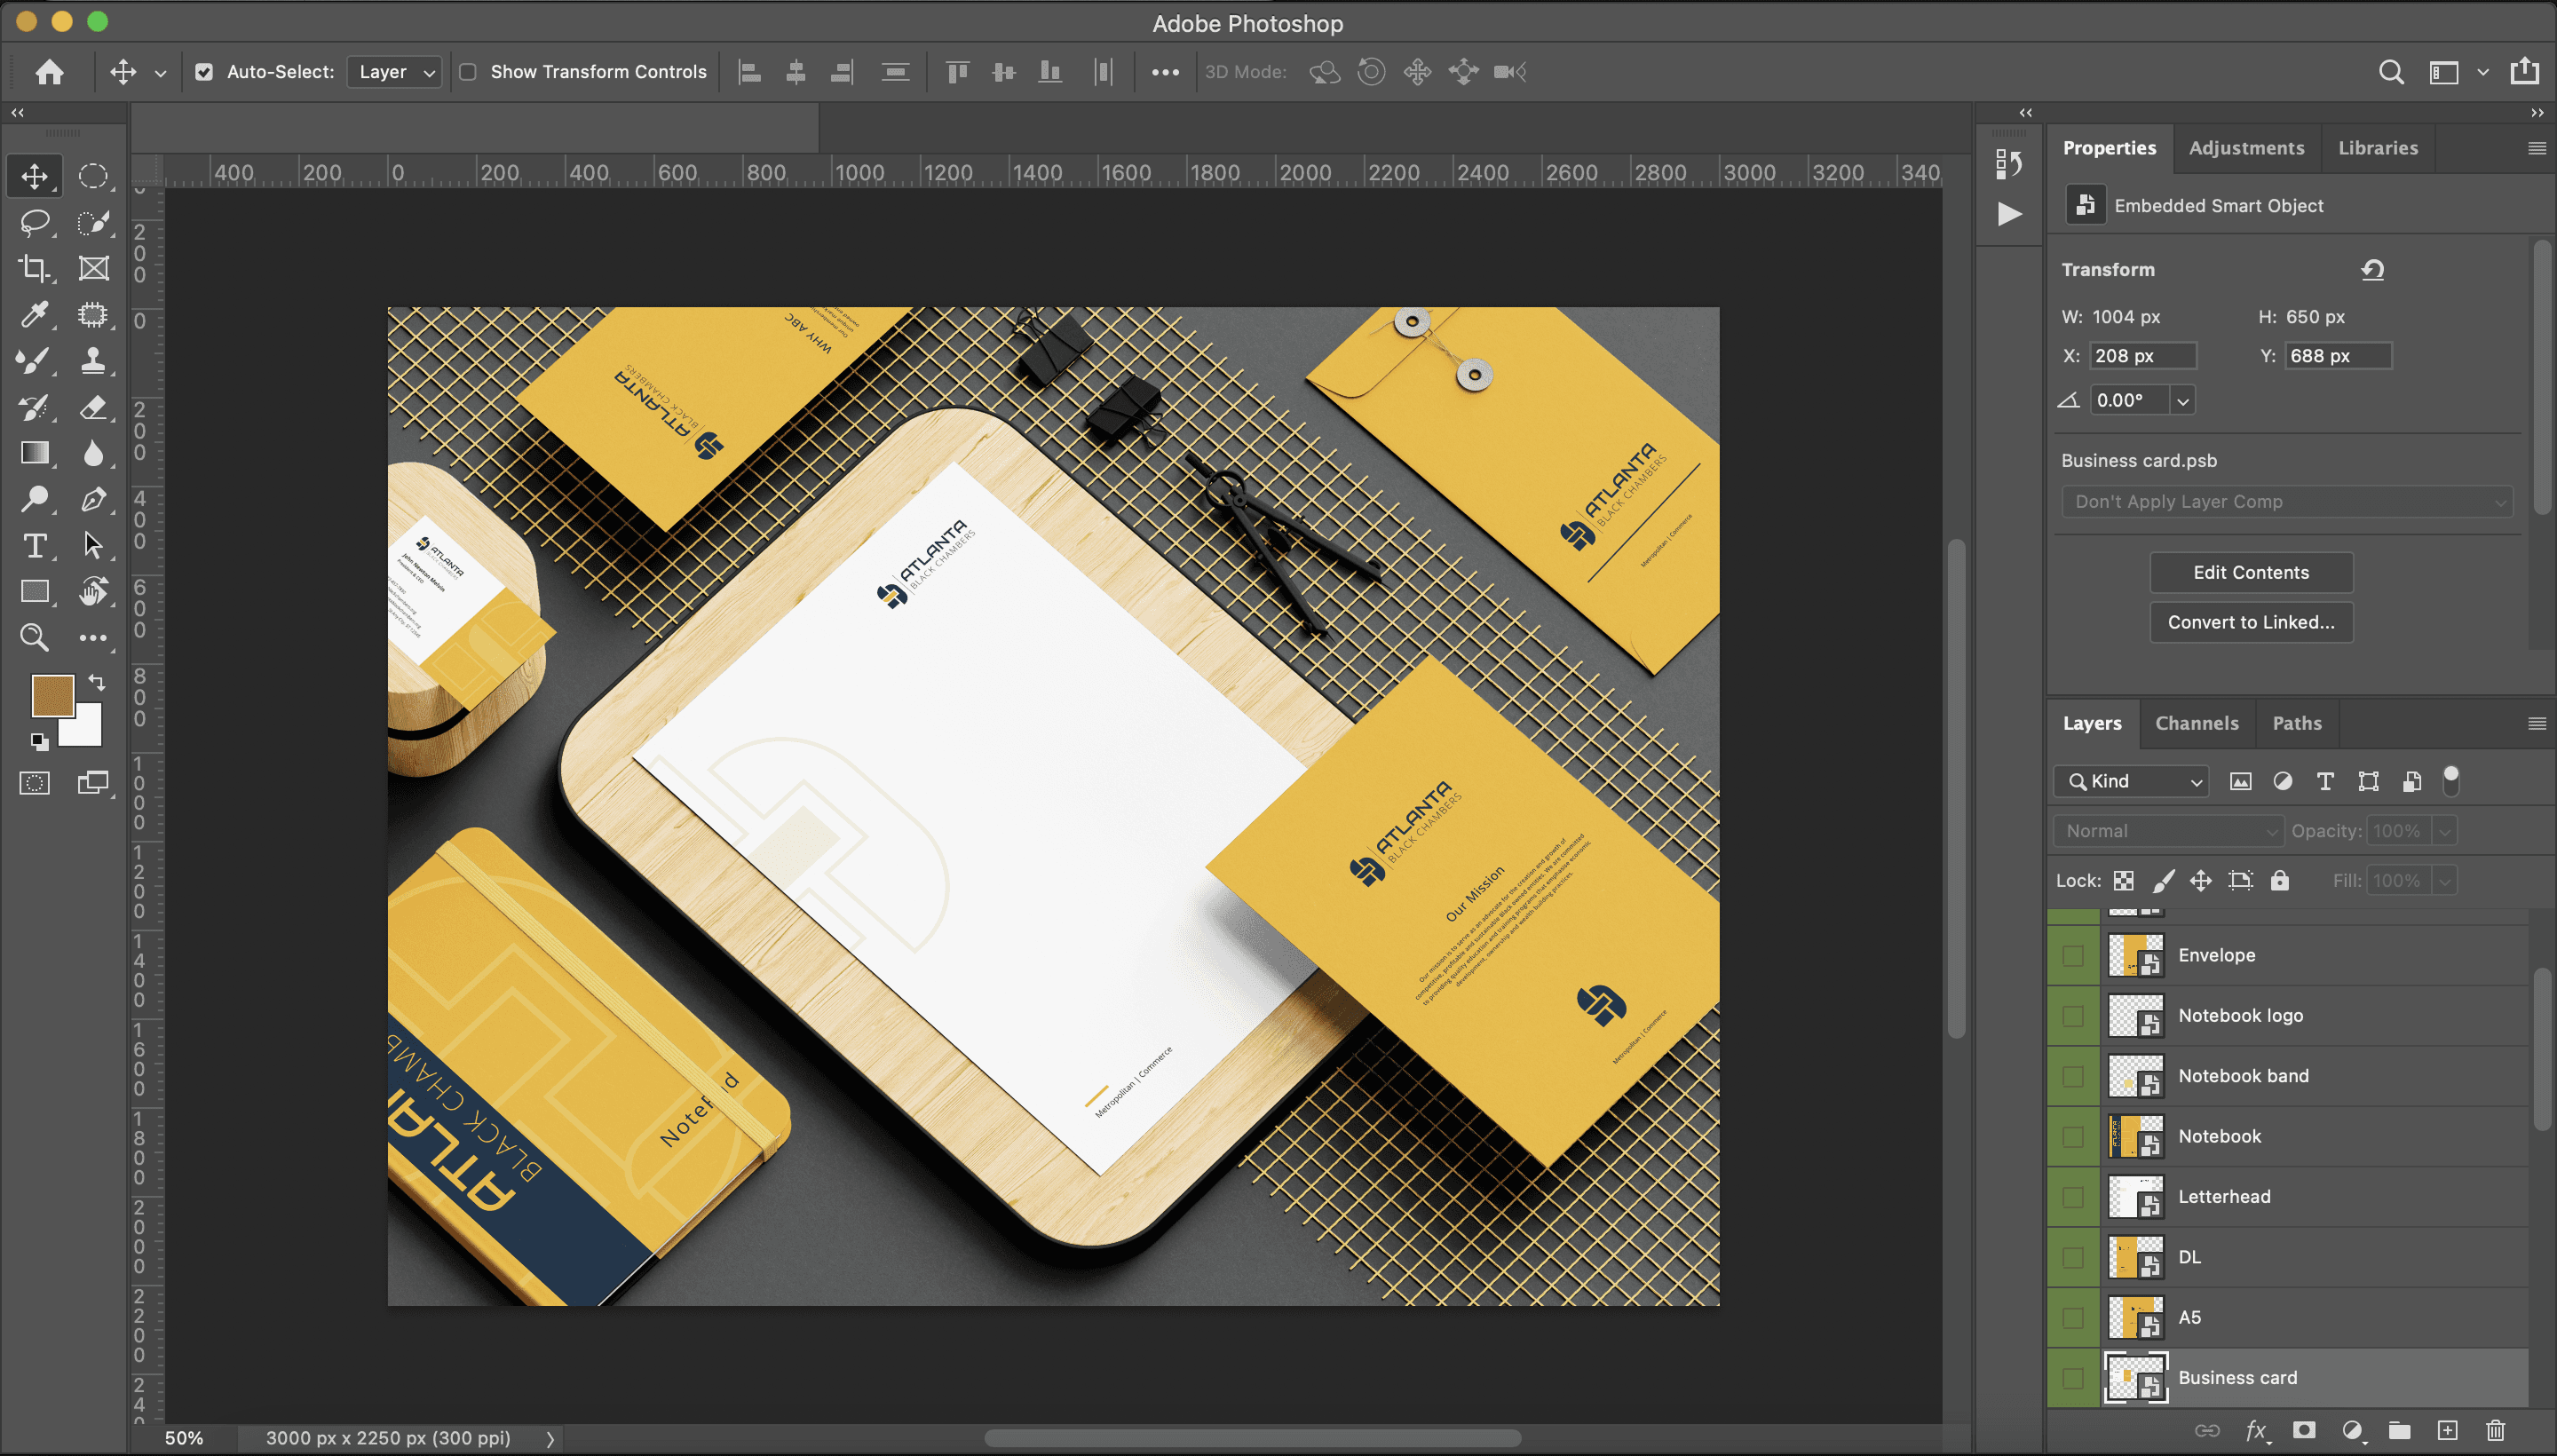
Task: Swap foreground and background colors
Action: (96, 682)
